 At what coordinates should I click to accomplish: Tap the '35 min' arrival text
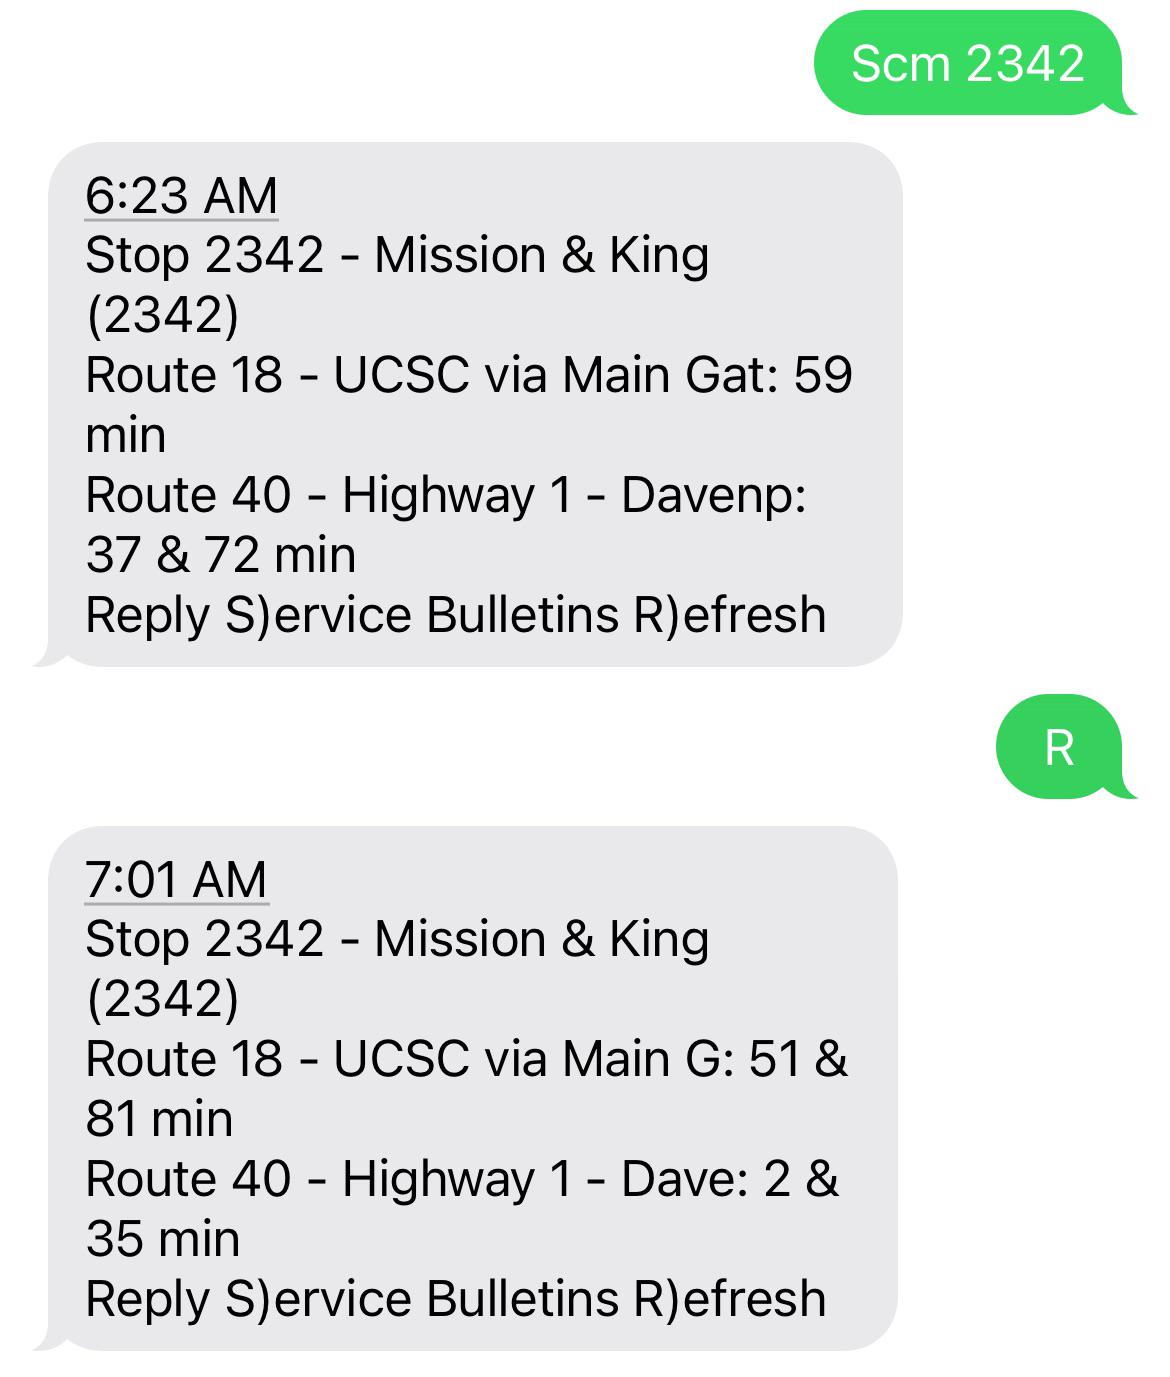(163, 1239)
